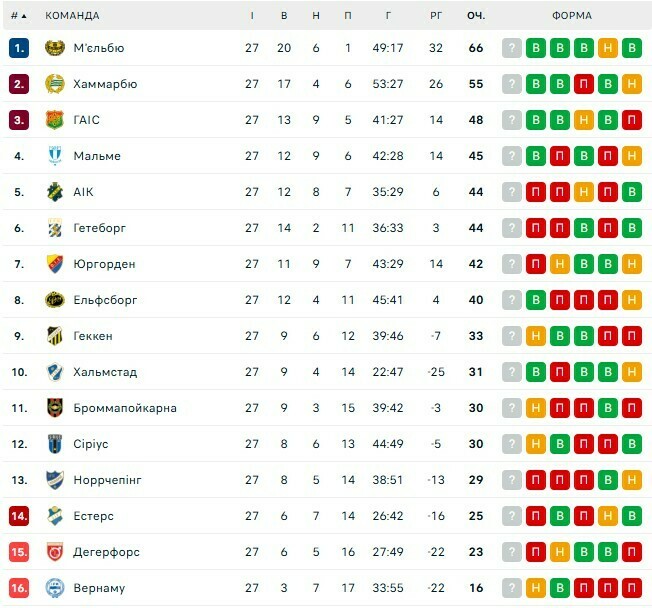Click М'єльбю's orange Н draw form badge

tap(608, 48)
